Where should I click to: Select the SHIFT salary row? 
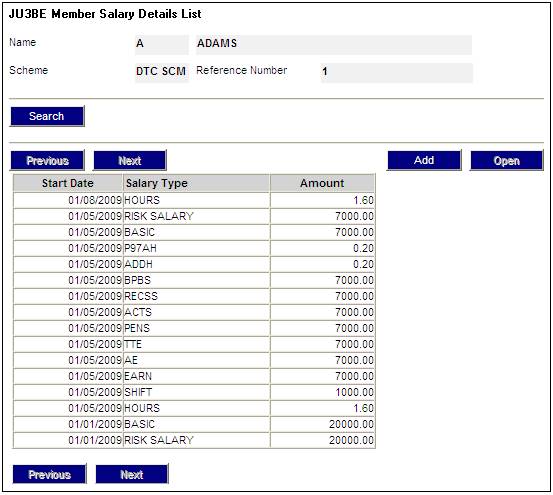(x=194, y=392)
